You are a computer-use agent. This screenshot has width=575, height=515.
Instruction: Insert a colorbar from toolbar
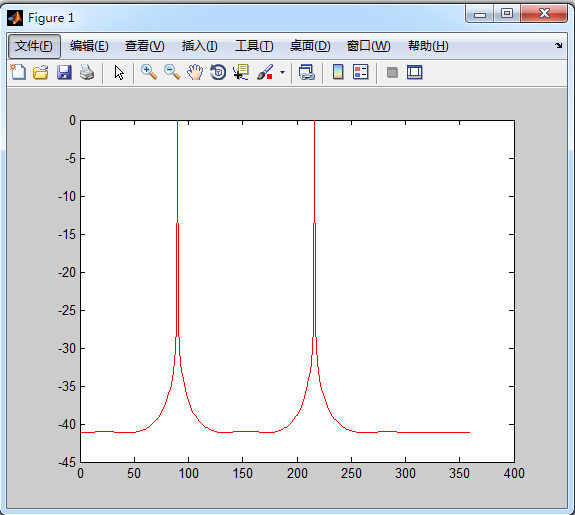[x=338, y=72]
